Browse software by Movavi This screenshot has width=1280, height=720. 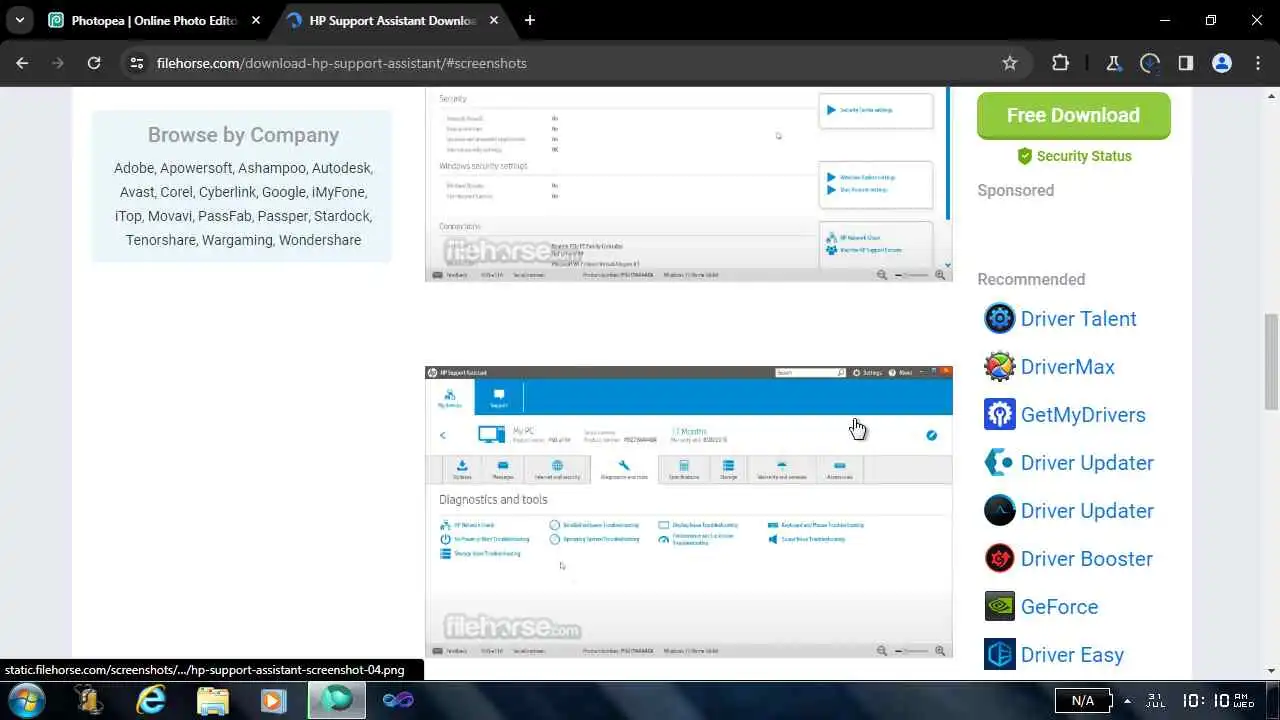coord(170,216)
